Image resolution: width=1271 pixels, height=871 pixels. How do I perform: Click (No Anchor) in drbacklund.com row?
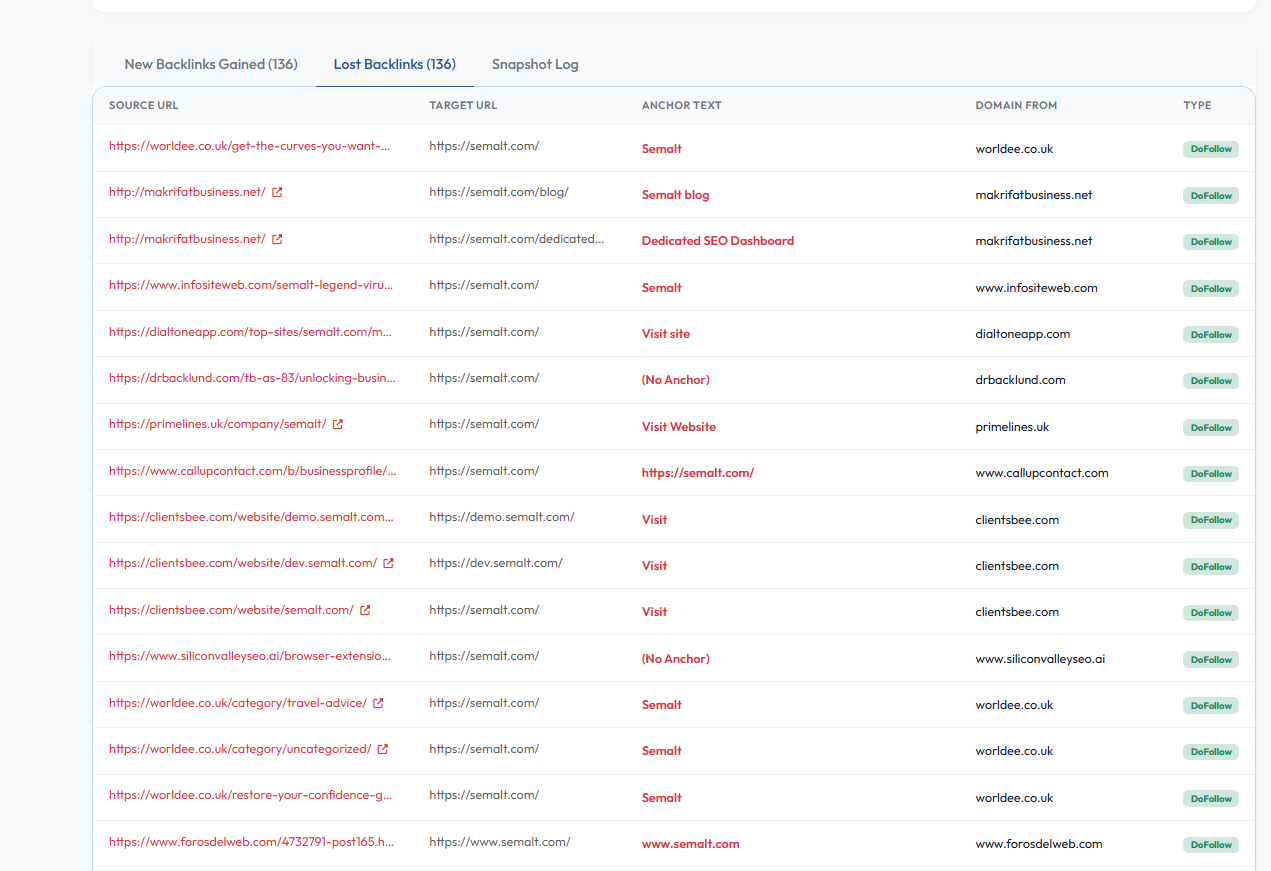(676, 380)
